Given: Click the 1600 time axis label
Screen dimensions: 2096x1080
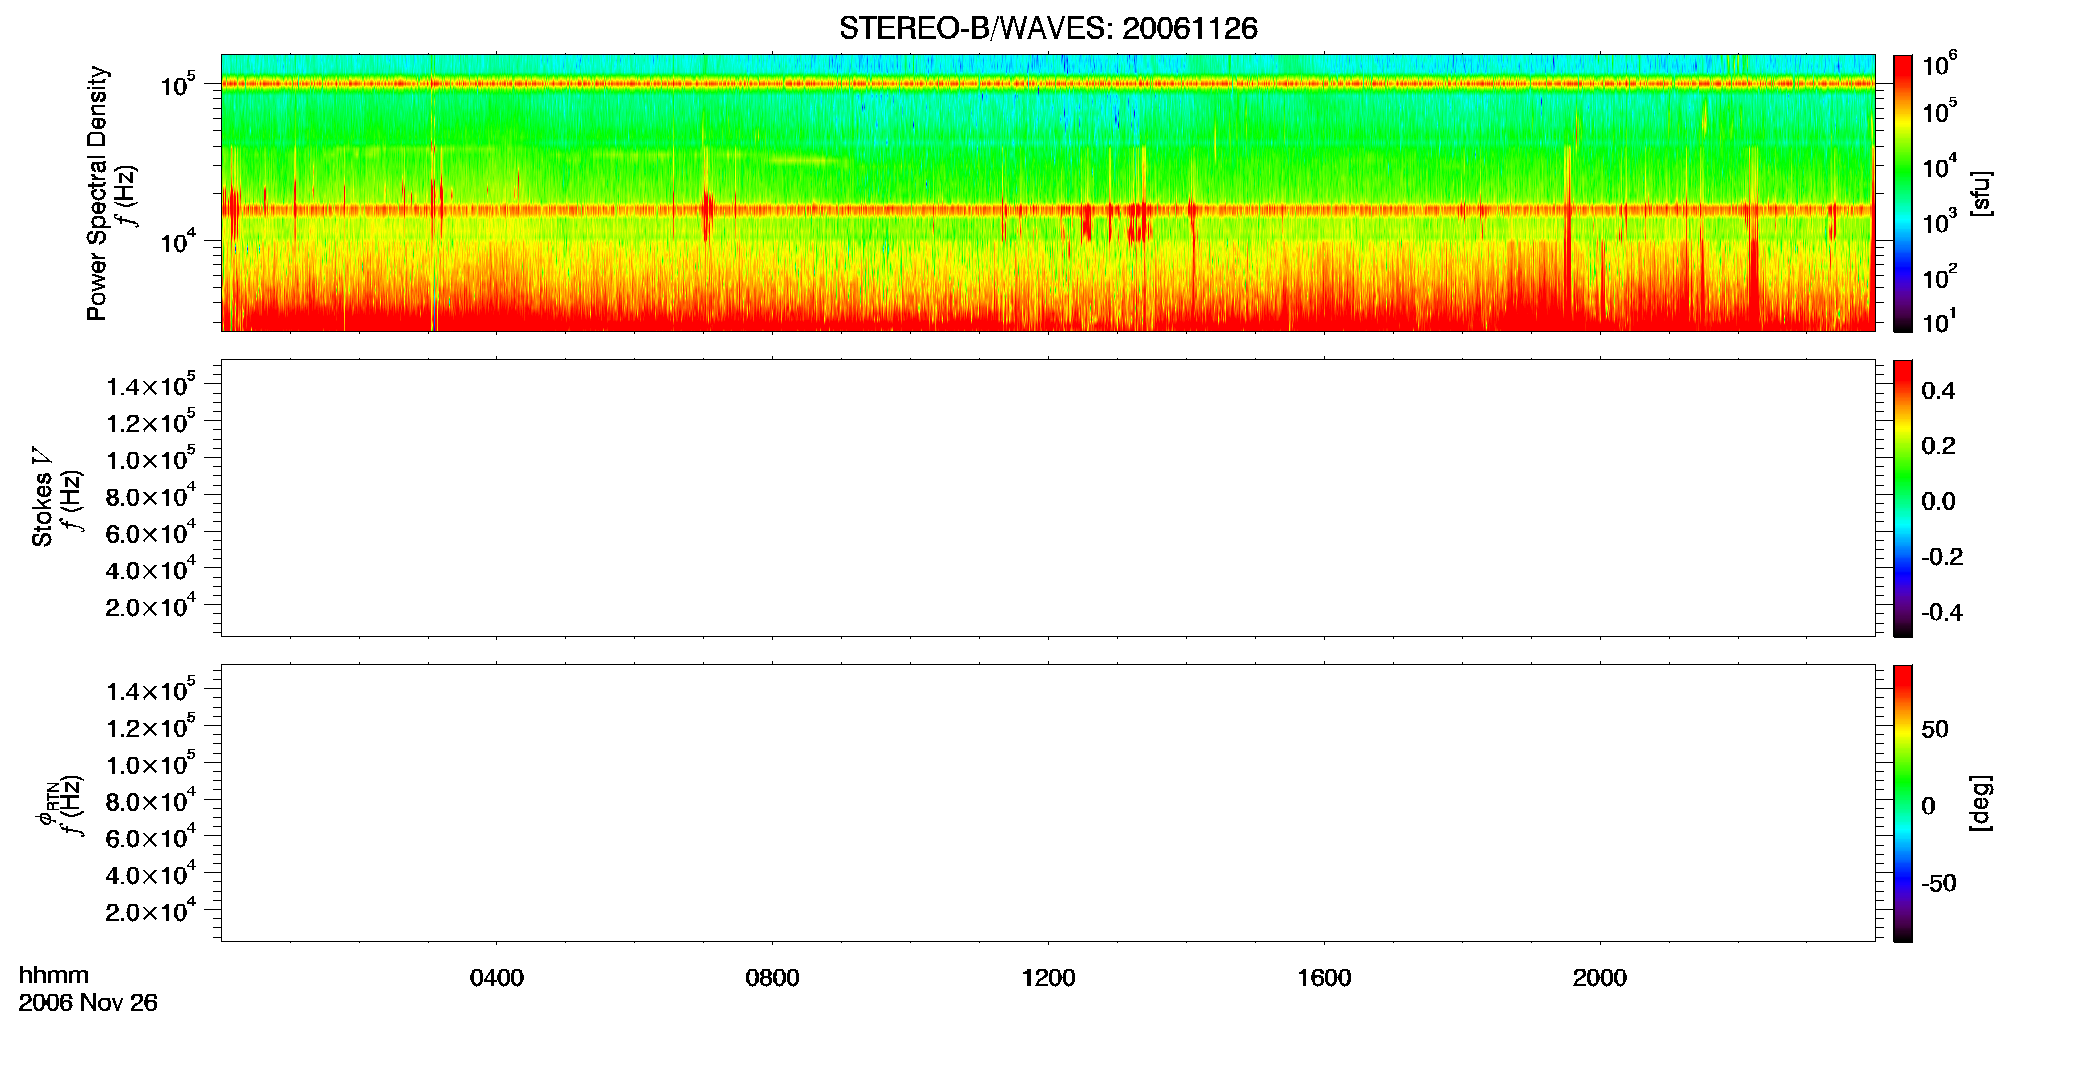Looking at the screenshot, I should 1324,978.
